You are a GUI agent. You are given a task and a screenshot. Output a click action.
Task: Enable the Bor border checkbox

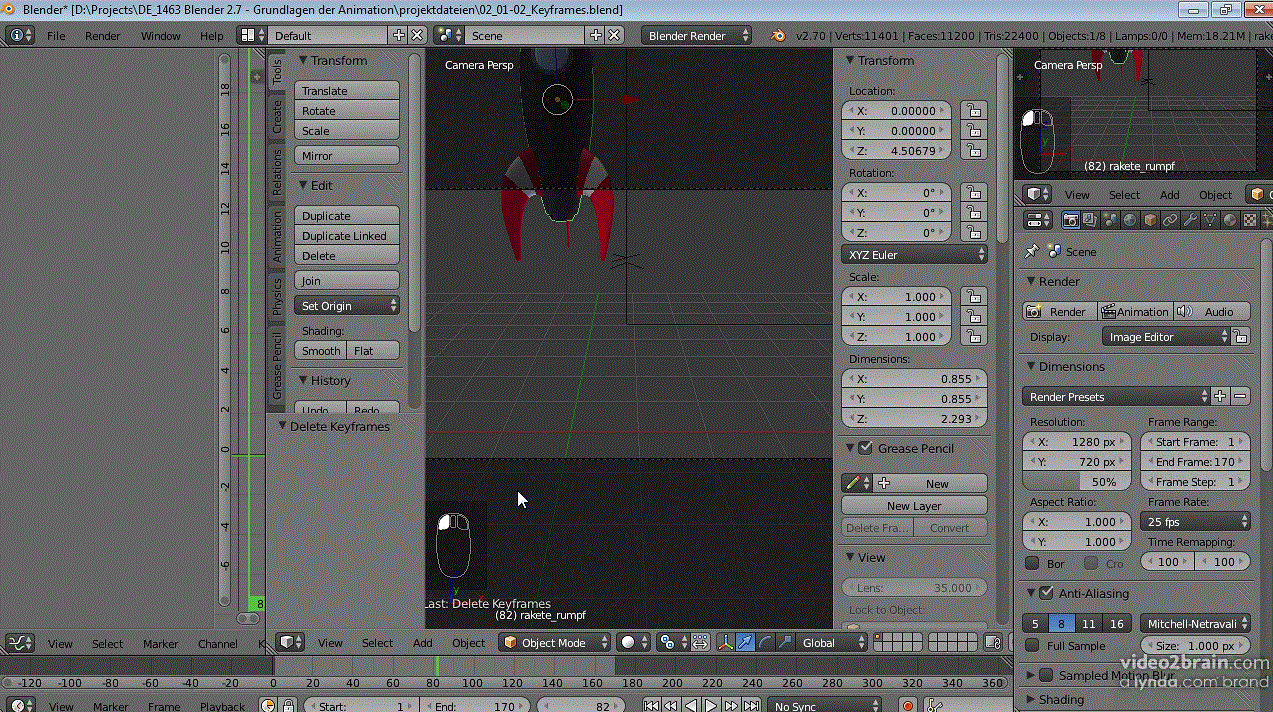(x=1032, y=563)
